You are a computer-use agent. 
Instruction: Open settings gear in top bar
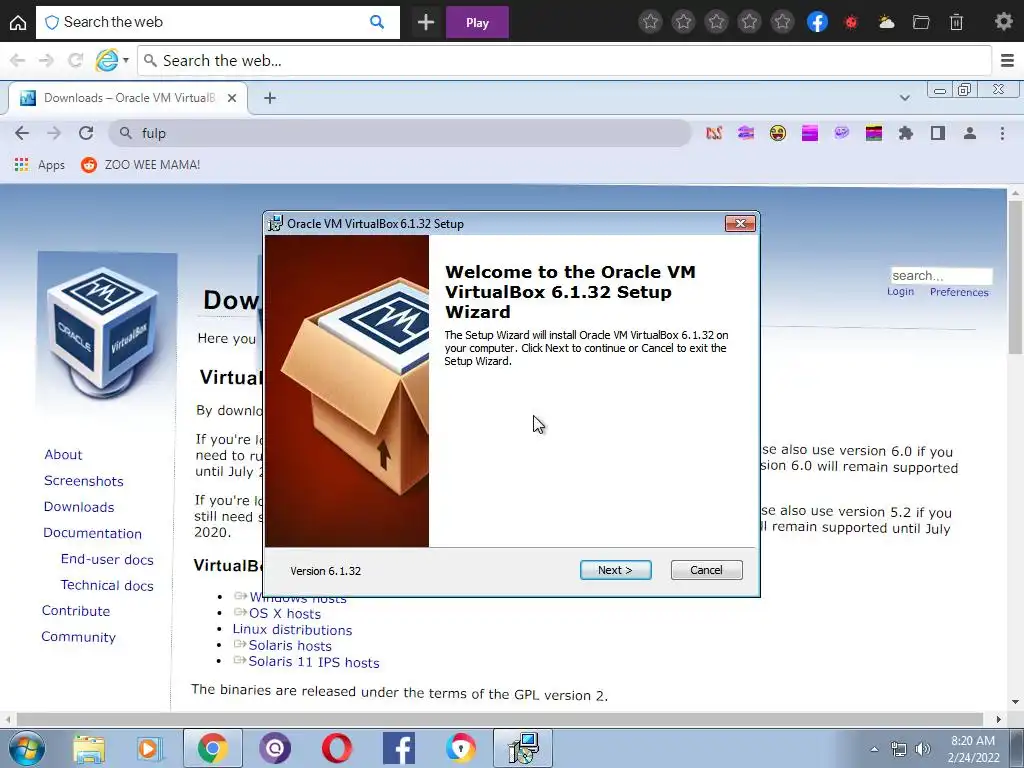pos(1004,22)
